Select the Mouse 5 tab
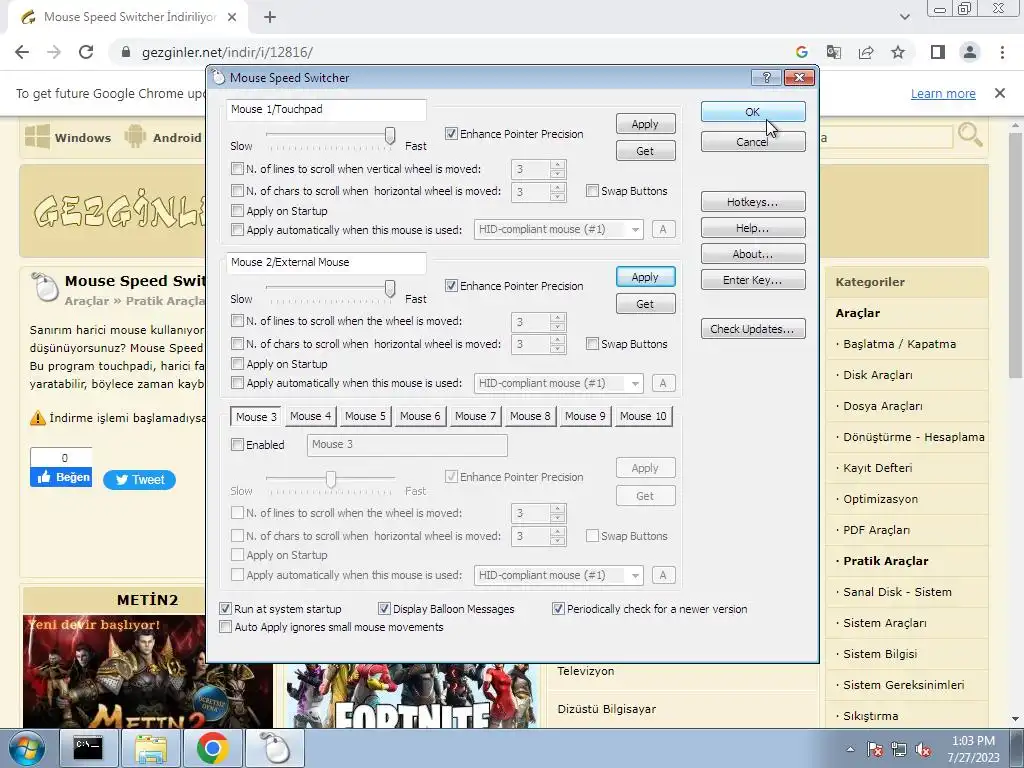The image size is (1024, 768). (366, 416)
